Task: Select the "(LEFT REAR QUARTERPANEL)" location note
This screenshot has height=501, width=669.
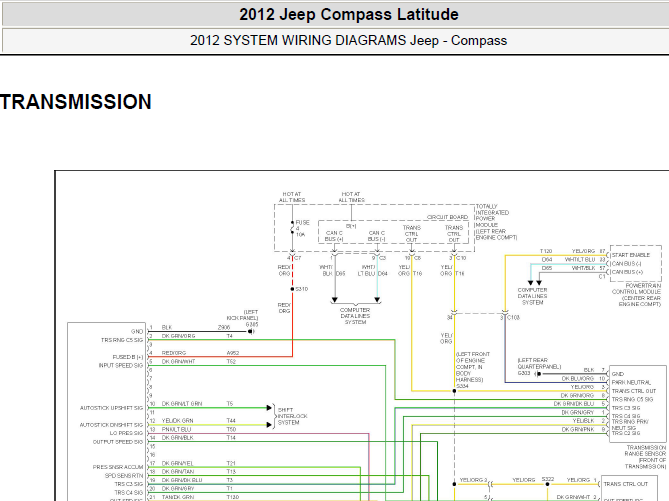Action: pos(539,364)
